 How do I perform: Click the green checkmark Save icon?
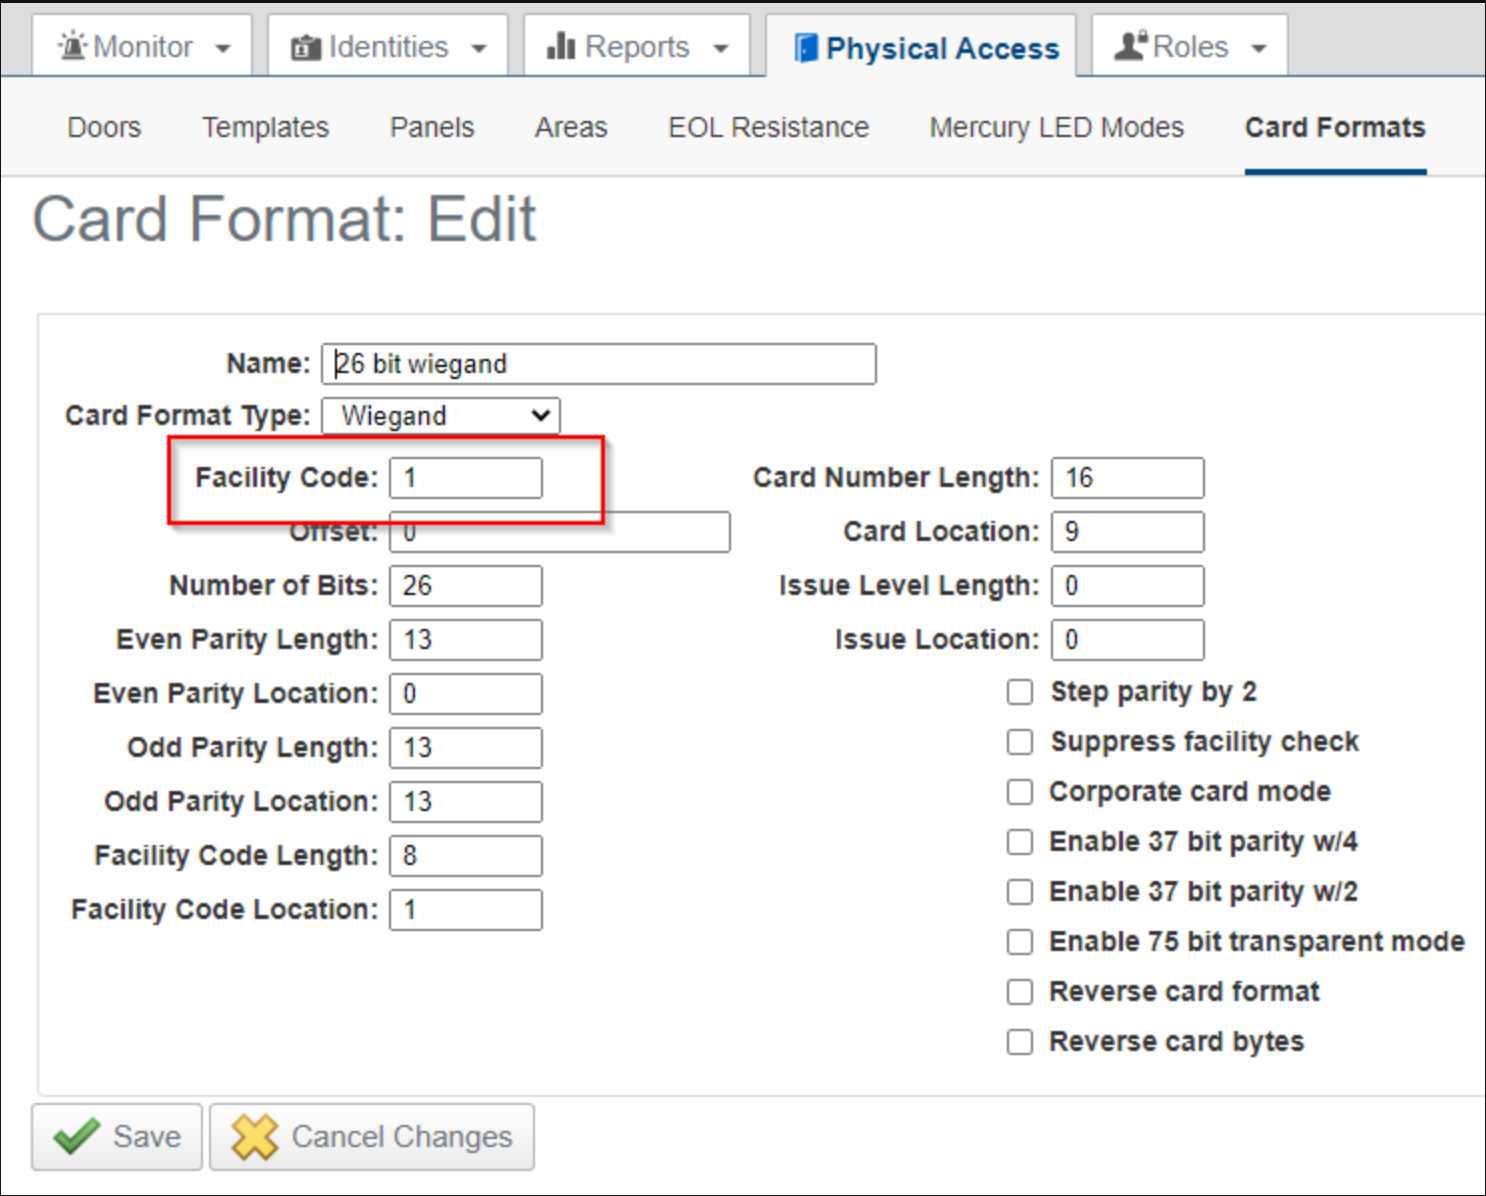[76, 1137]
